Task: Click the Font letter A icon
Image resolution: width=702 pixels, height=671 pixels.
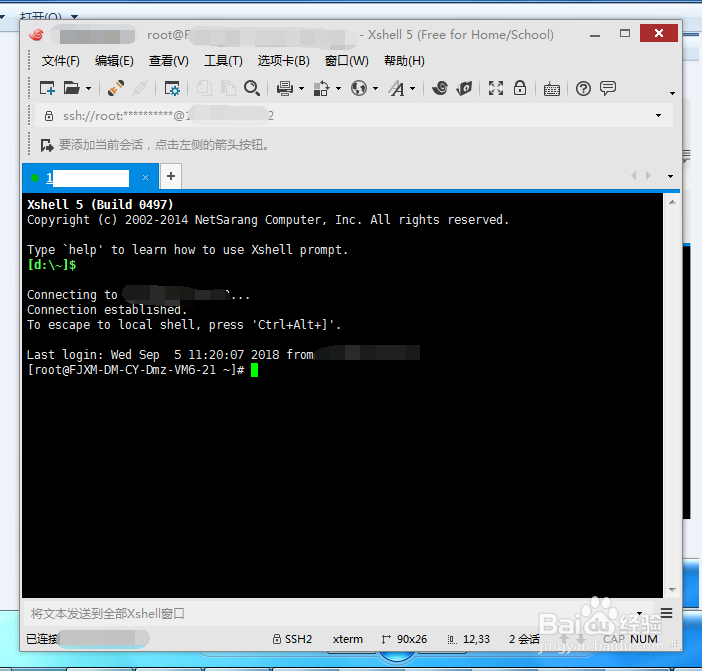Action: tap(397, 89)
